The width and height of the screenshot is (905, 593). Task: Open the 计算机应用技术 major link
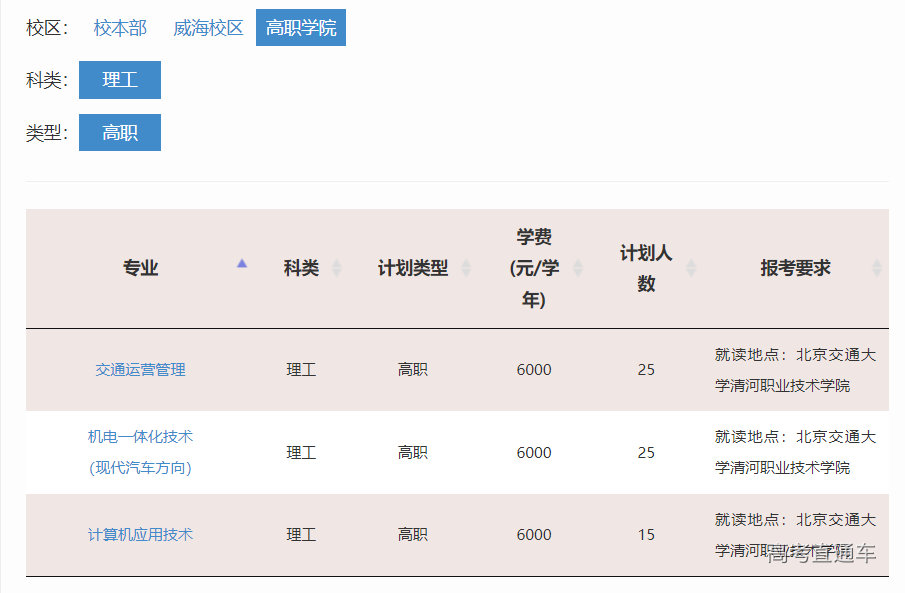tap(140, 535)
